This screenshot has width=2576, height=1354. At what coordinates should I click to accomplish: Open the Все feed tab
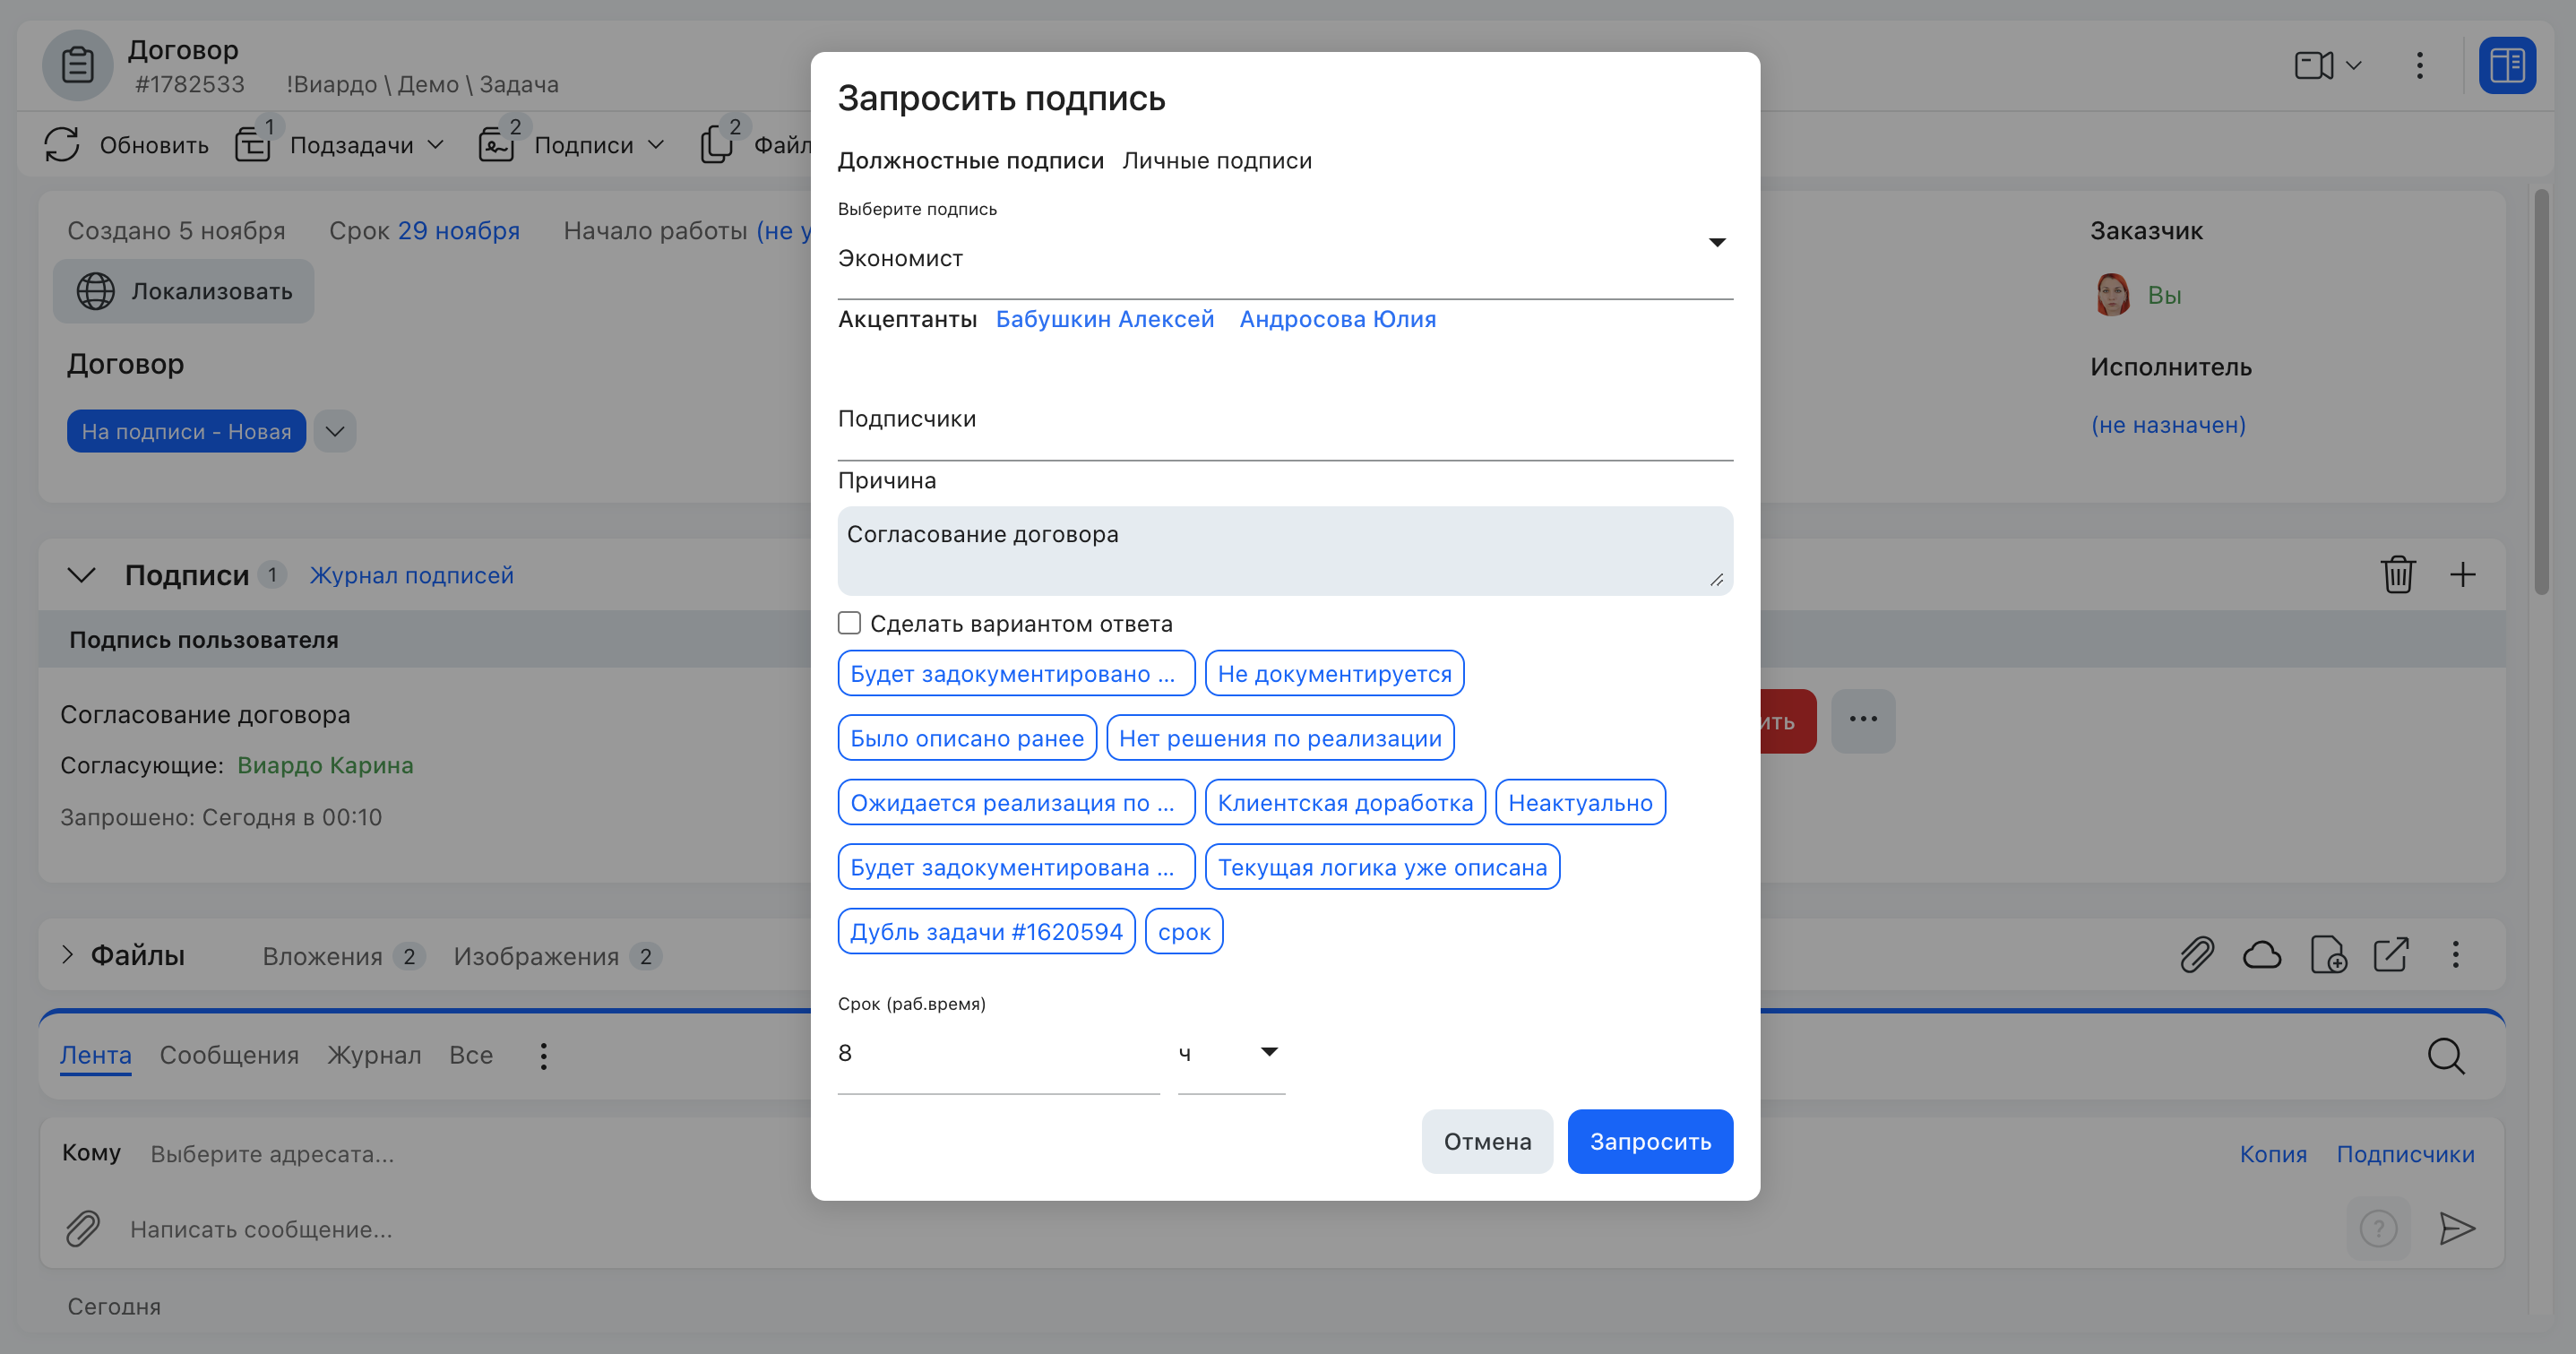471,1056
